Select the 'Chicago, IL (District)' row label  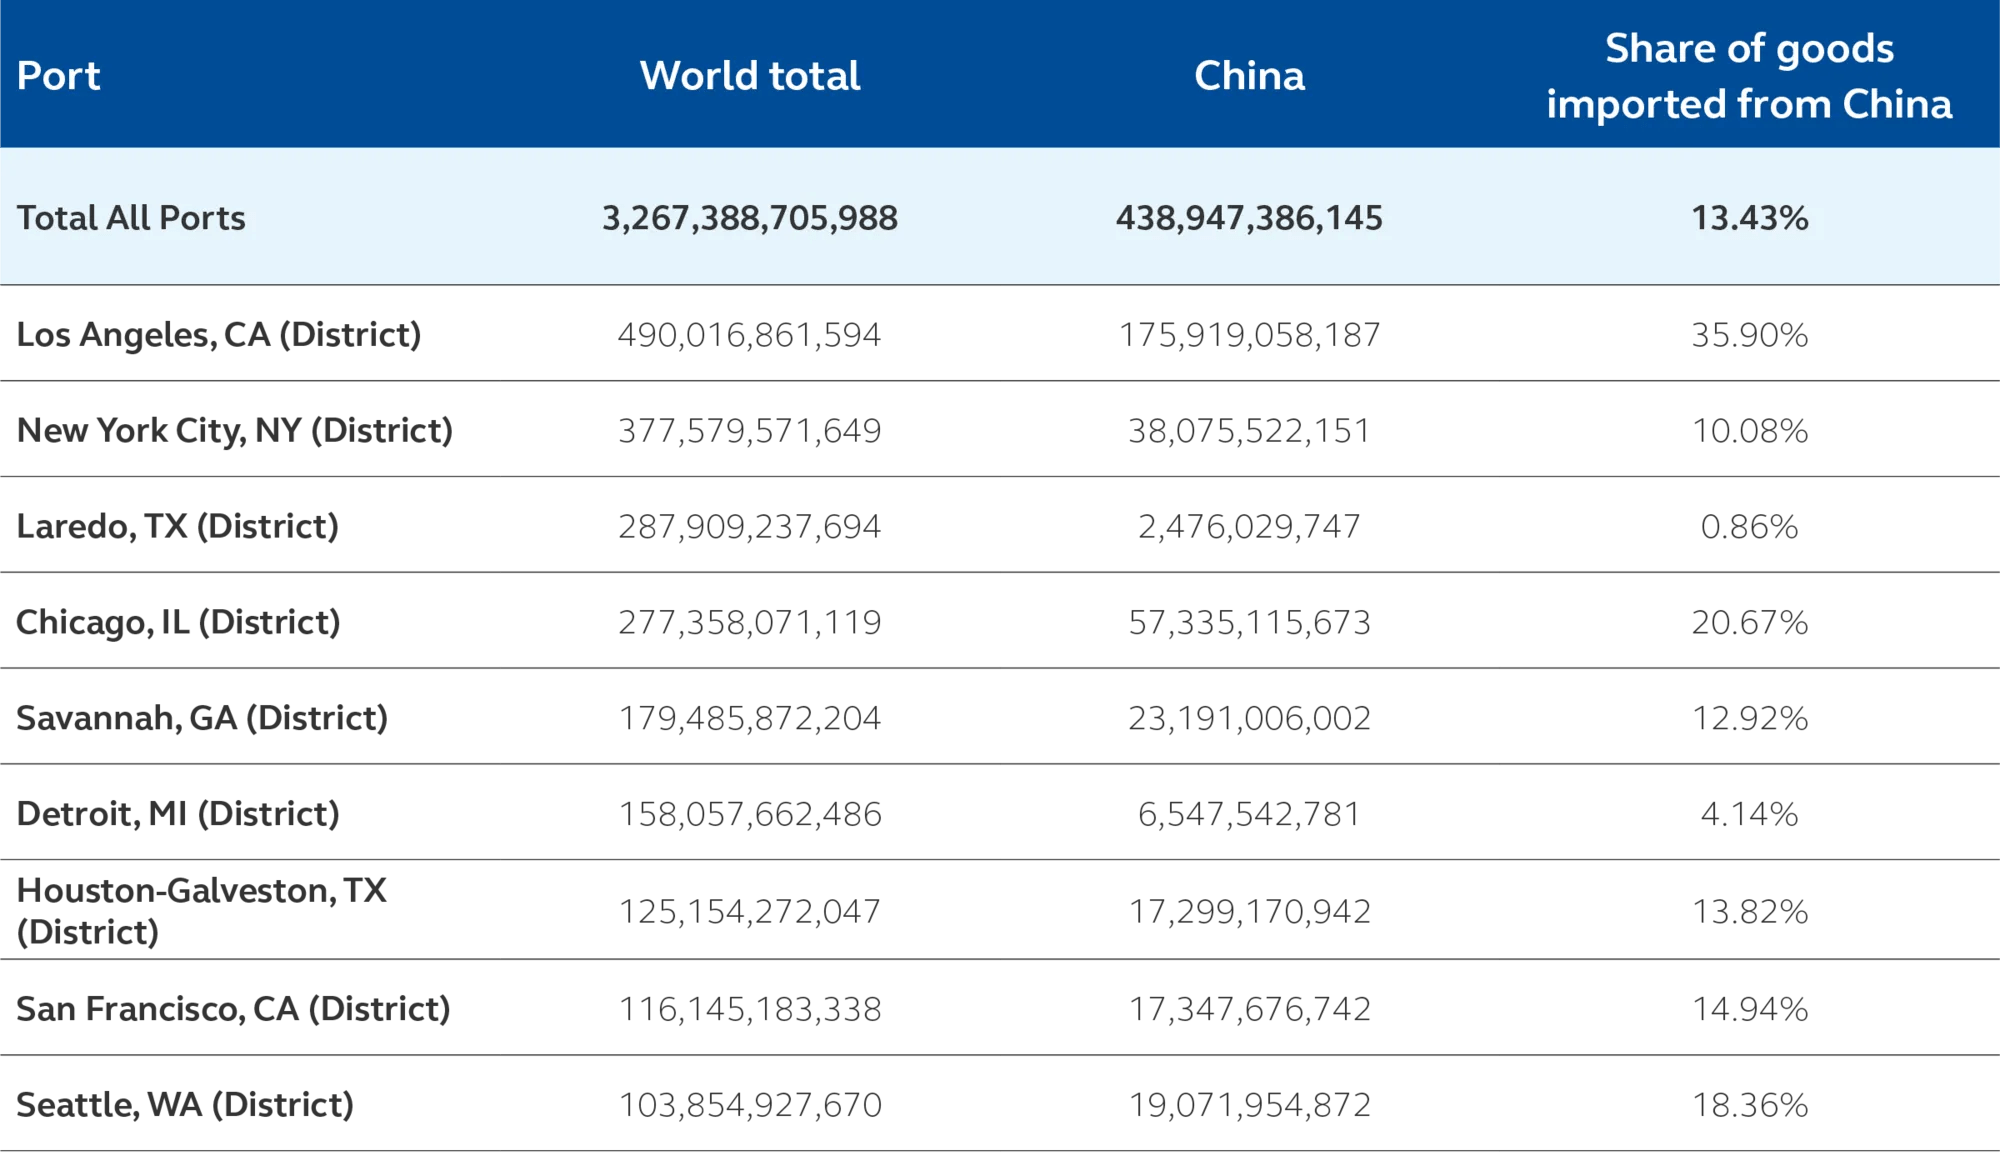click(179, 622)
